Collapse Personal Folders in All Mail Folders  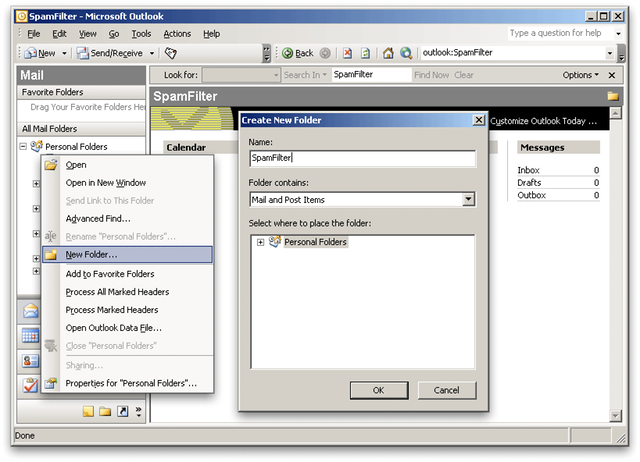coord(23,147)
